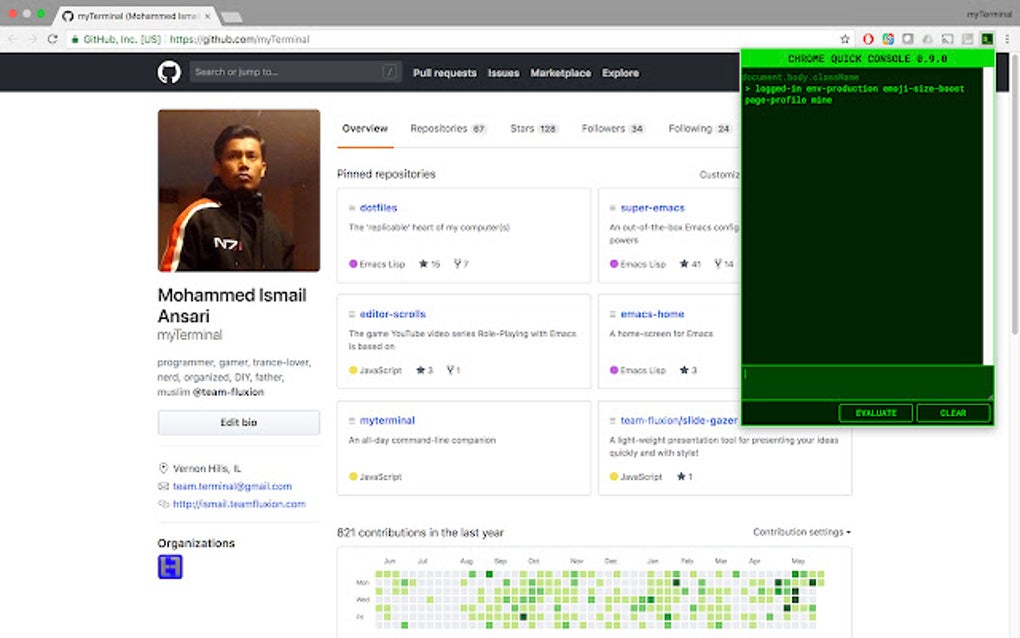Click the @team-fluxion mention in the bio

228,392
